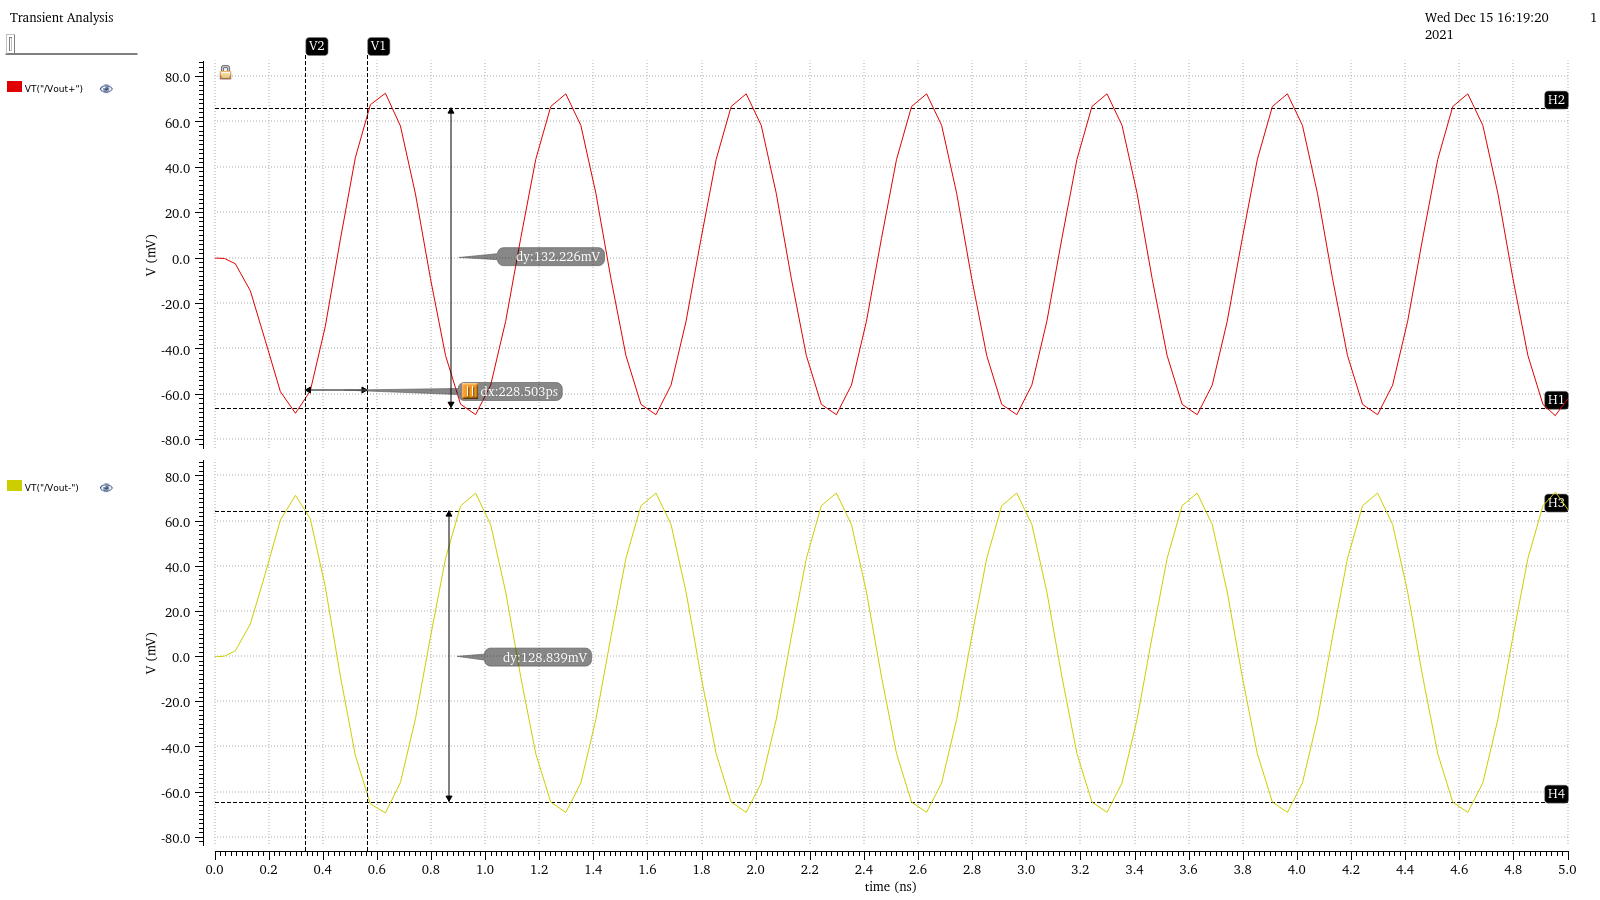The height and width of the screenshot is (900, 1600).
Task: Hide the VT("/Vout+") trace using eye icon
Action: click(x=106, y=89)
